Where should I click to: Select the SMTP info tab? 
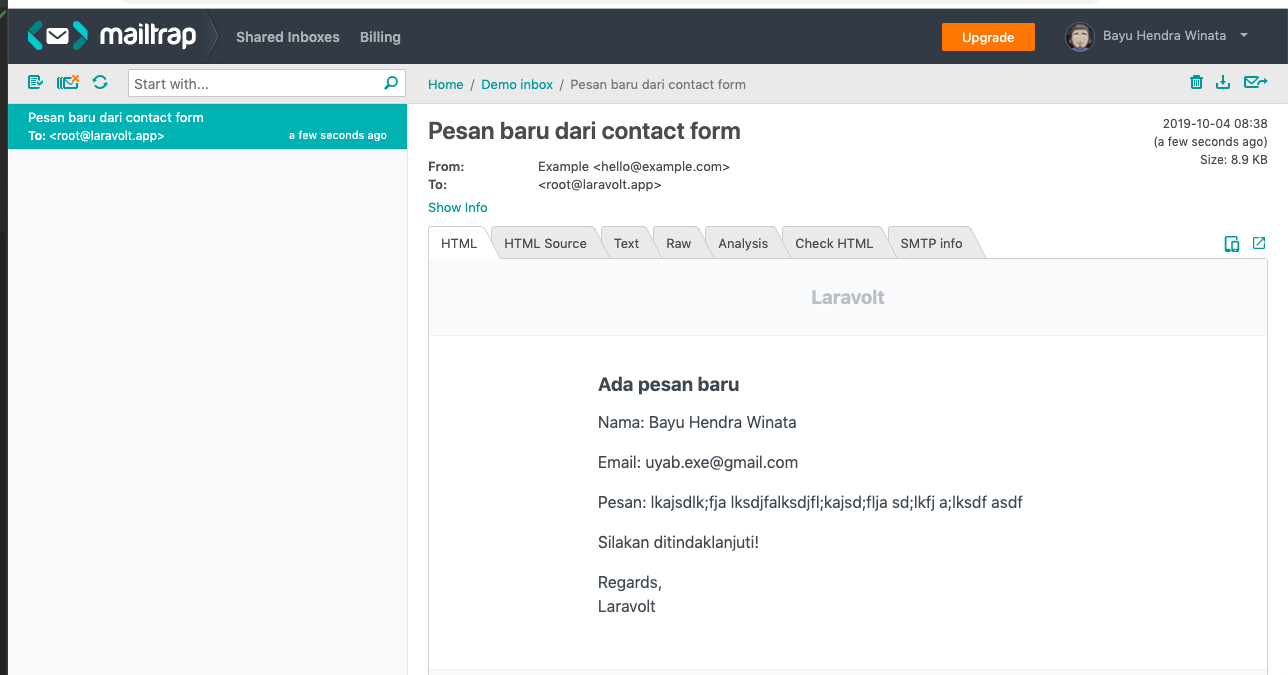coord(931,243)
